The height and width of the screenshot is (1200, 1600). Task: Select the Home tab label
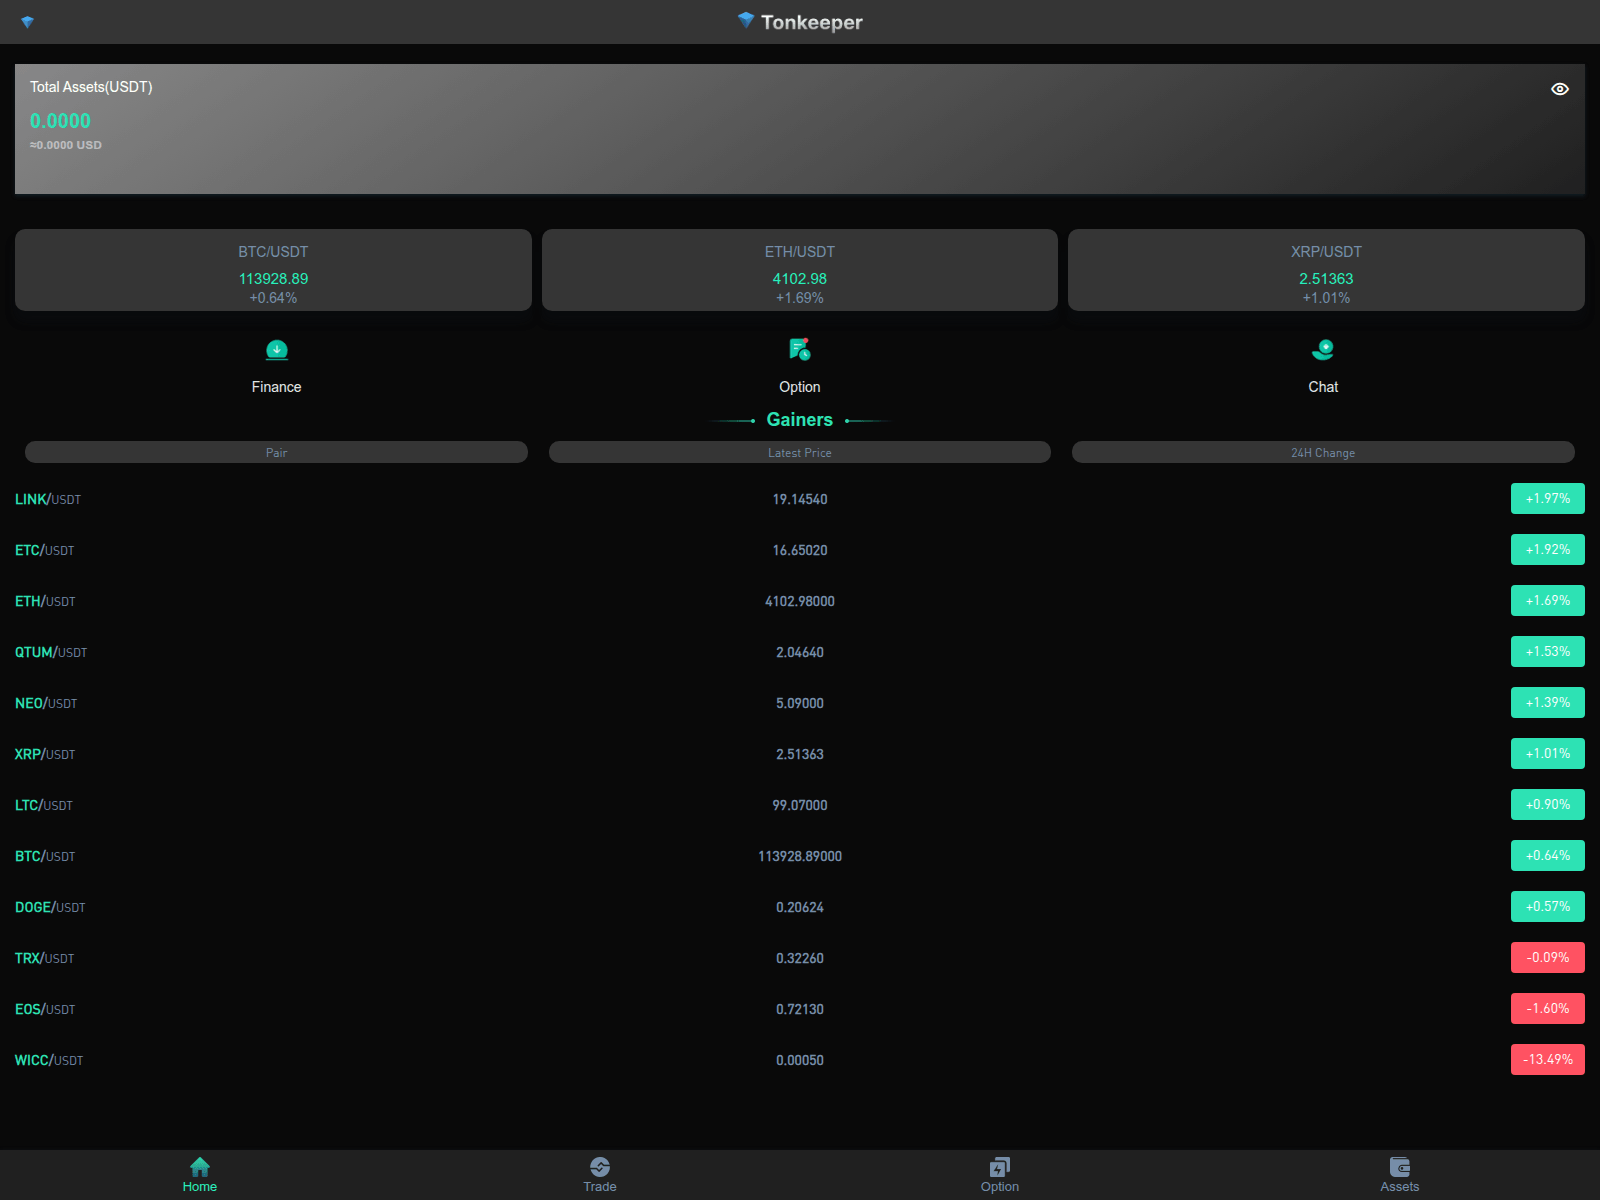click(199, 1186)
